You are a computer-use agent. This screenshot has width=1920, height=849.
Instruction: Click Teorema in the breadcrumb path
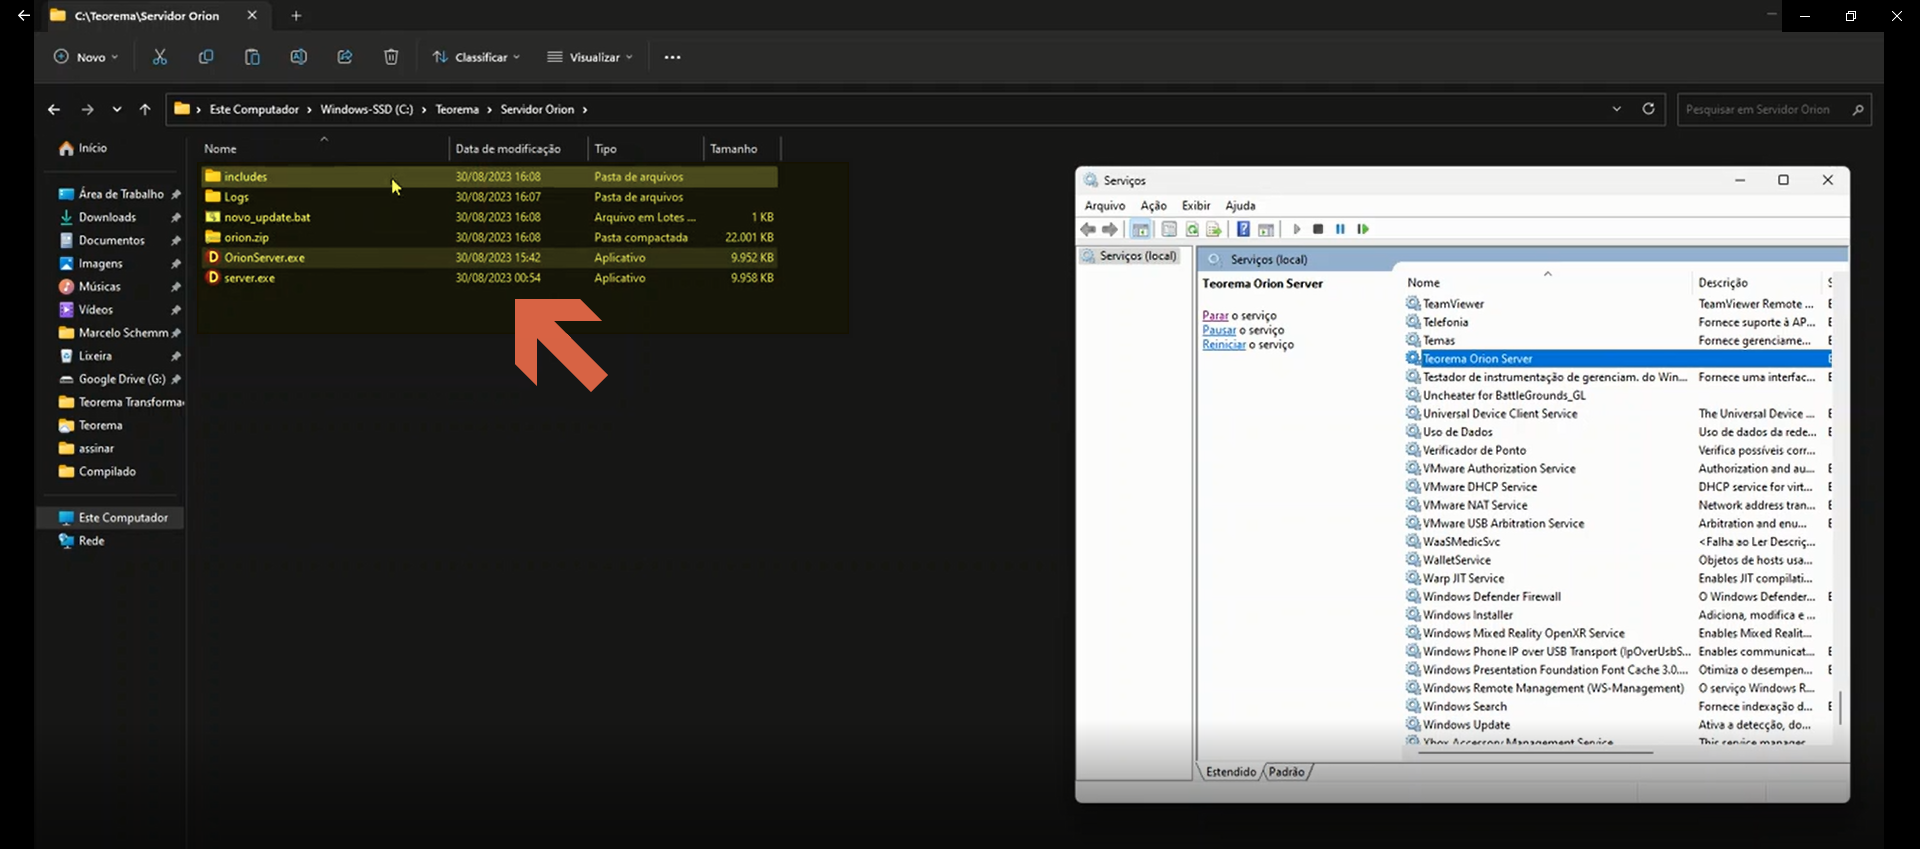pyautogui.click(x=457, y=109)
